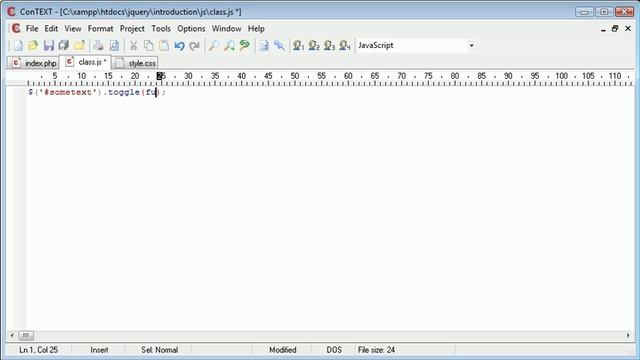Undo the last edit with the blue arrow
The image size is (640, 360).
pyautogui.click(x=179, y=45)
